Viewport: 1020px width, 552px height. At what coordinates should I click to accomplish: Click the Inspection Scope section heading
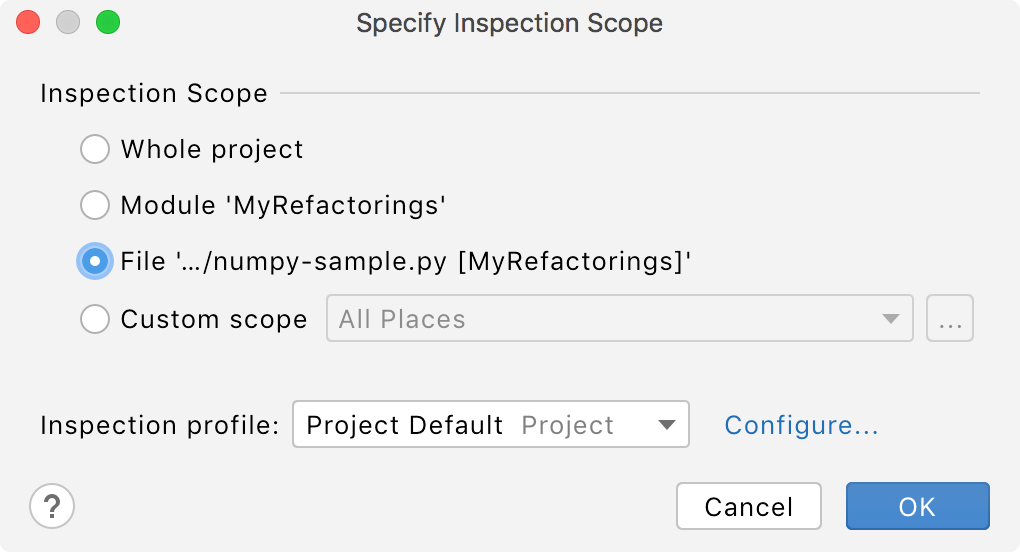coord(154,94)
